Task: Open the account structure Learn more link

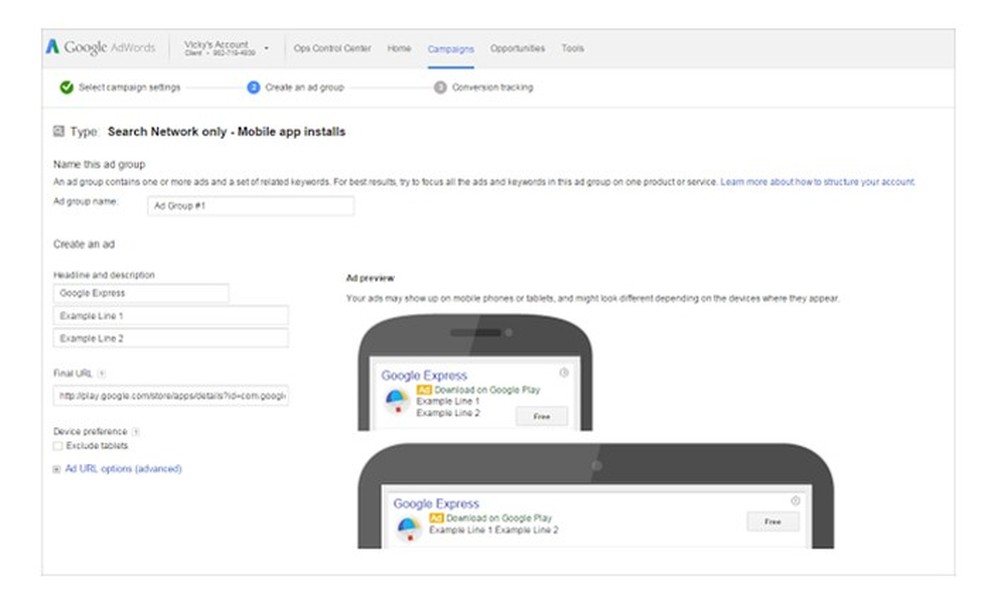Action: point(815,182)
